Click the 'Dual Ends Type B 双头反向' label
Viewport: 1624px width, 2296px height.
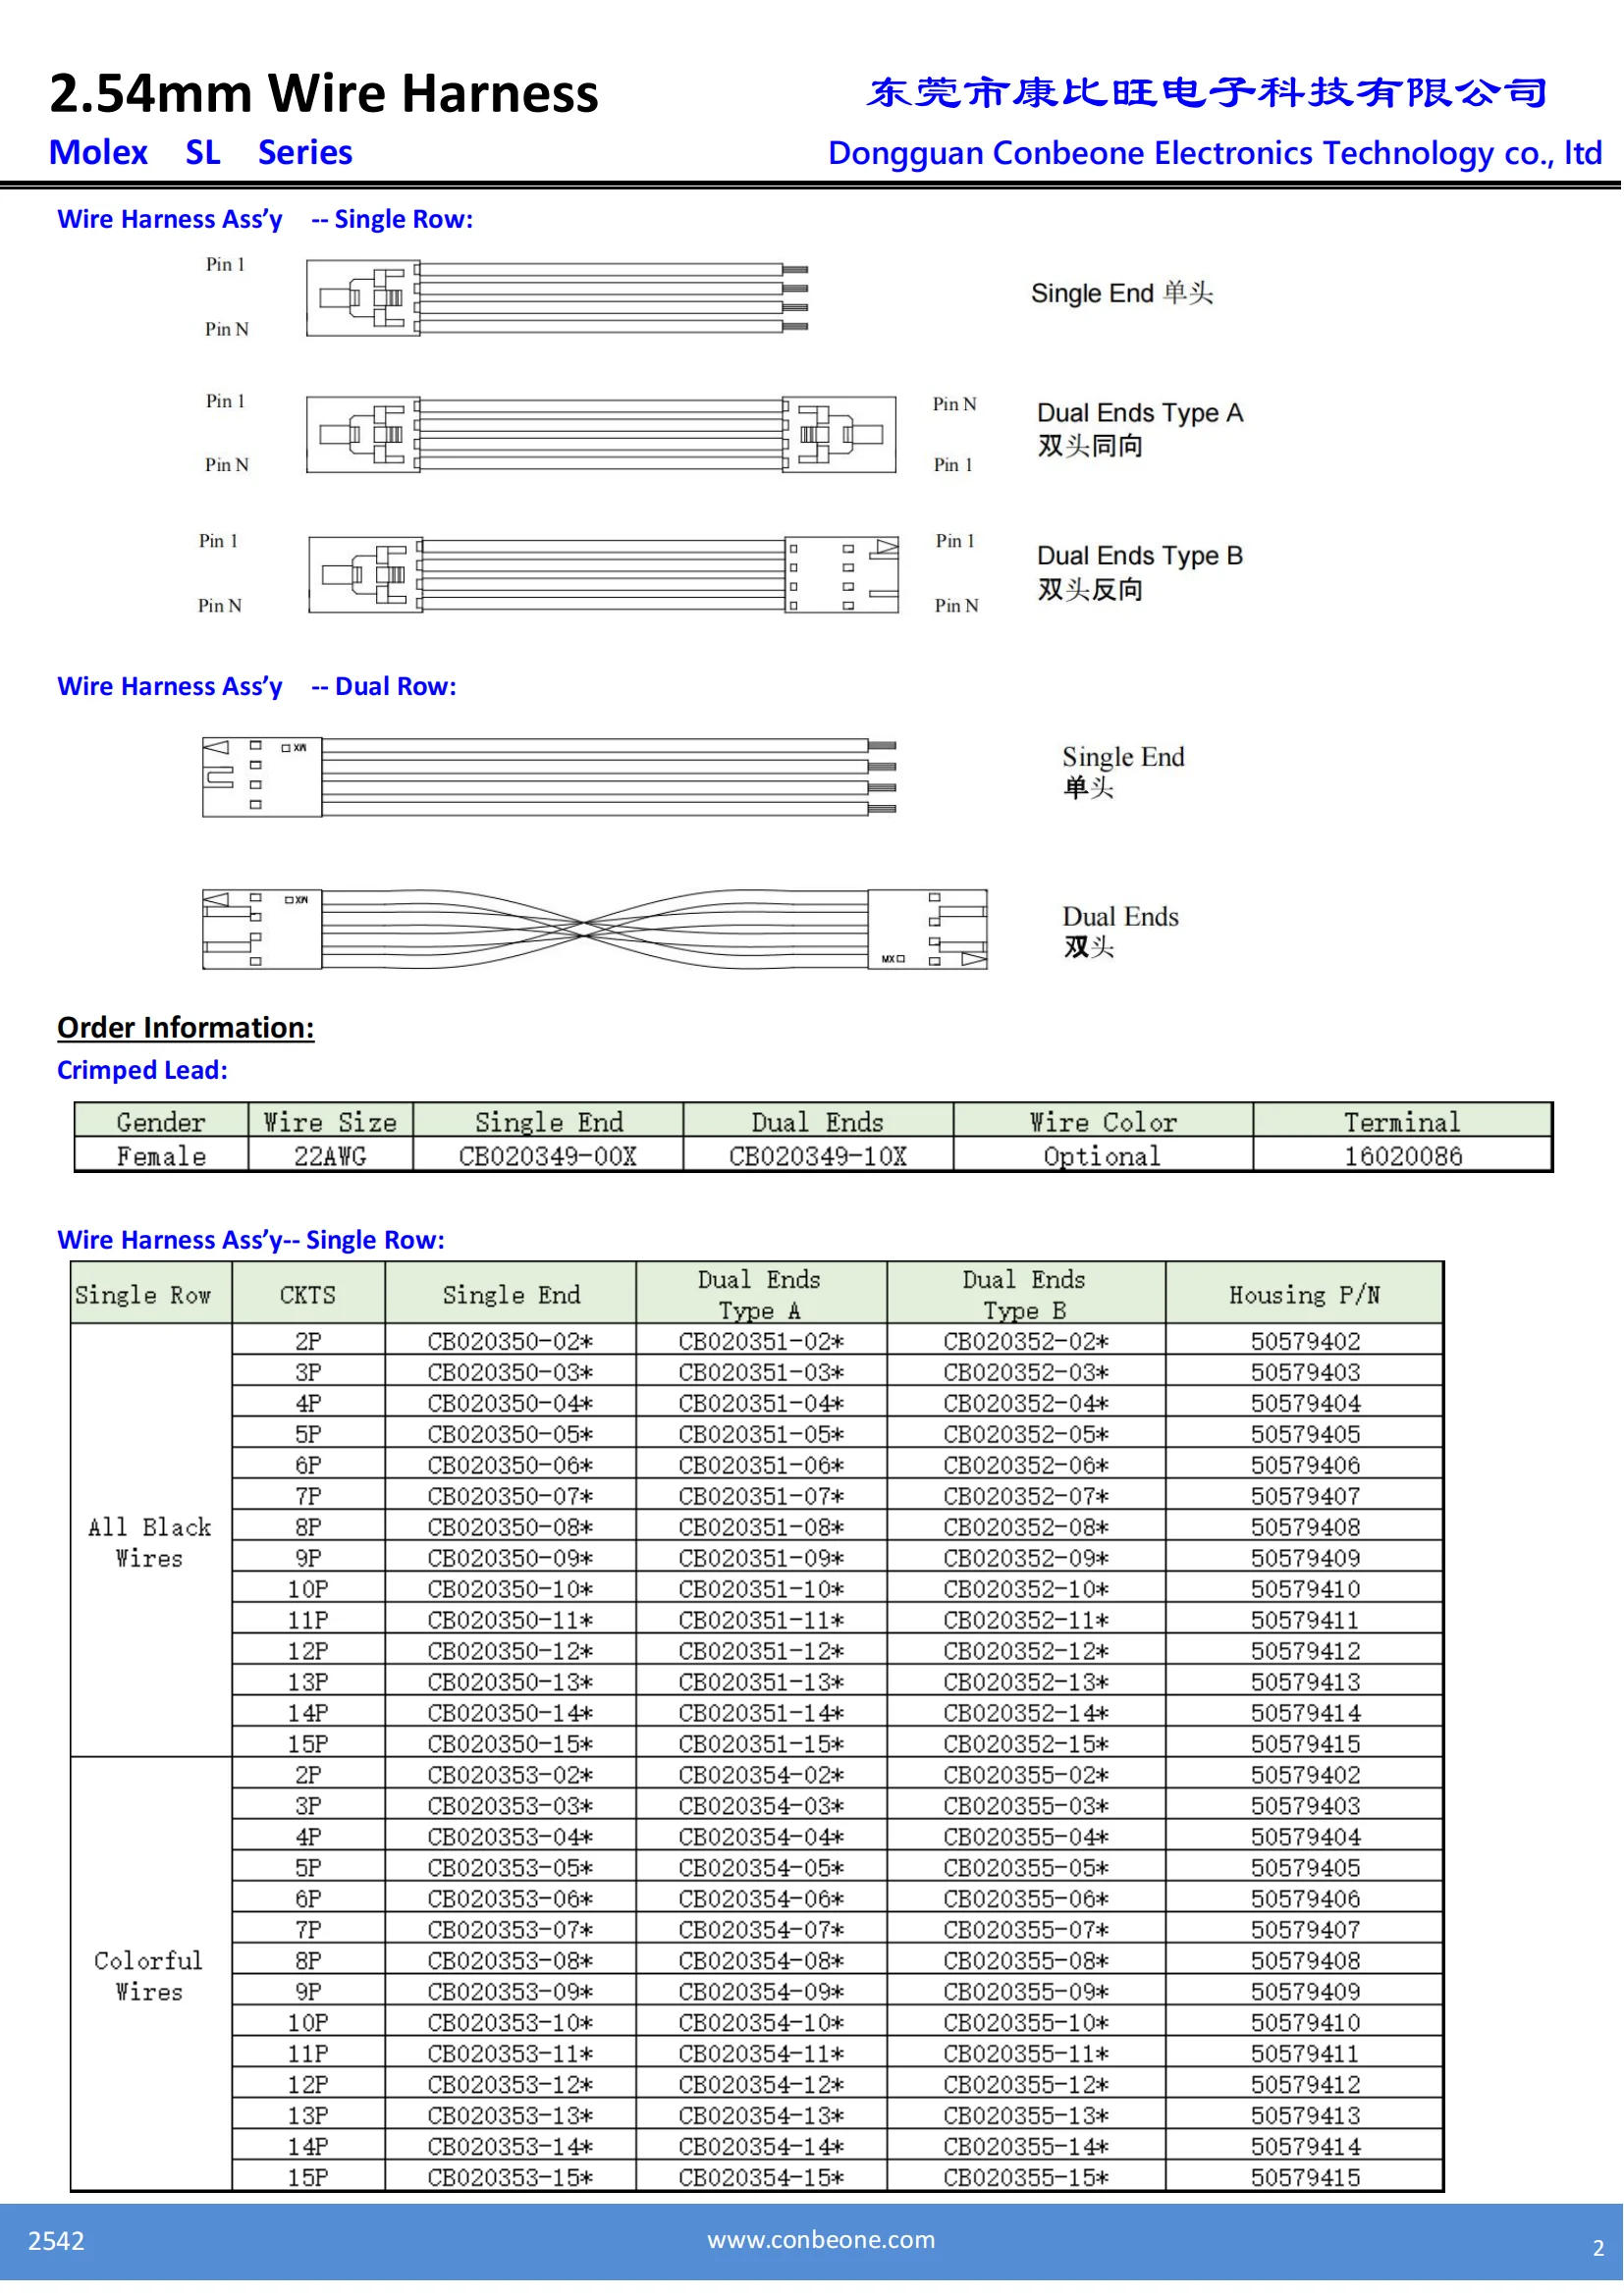tap(1141, 573)
